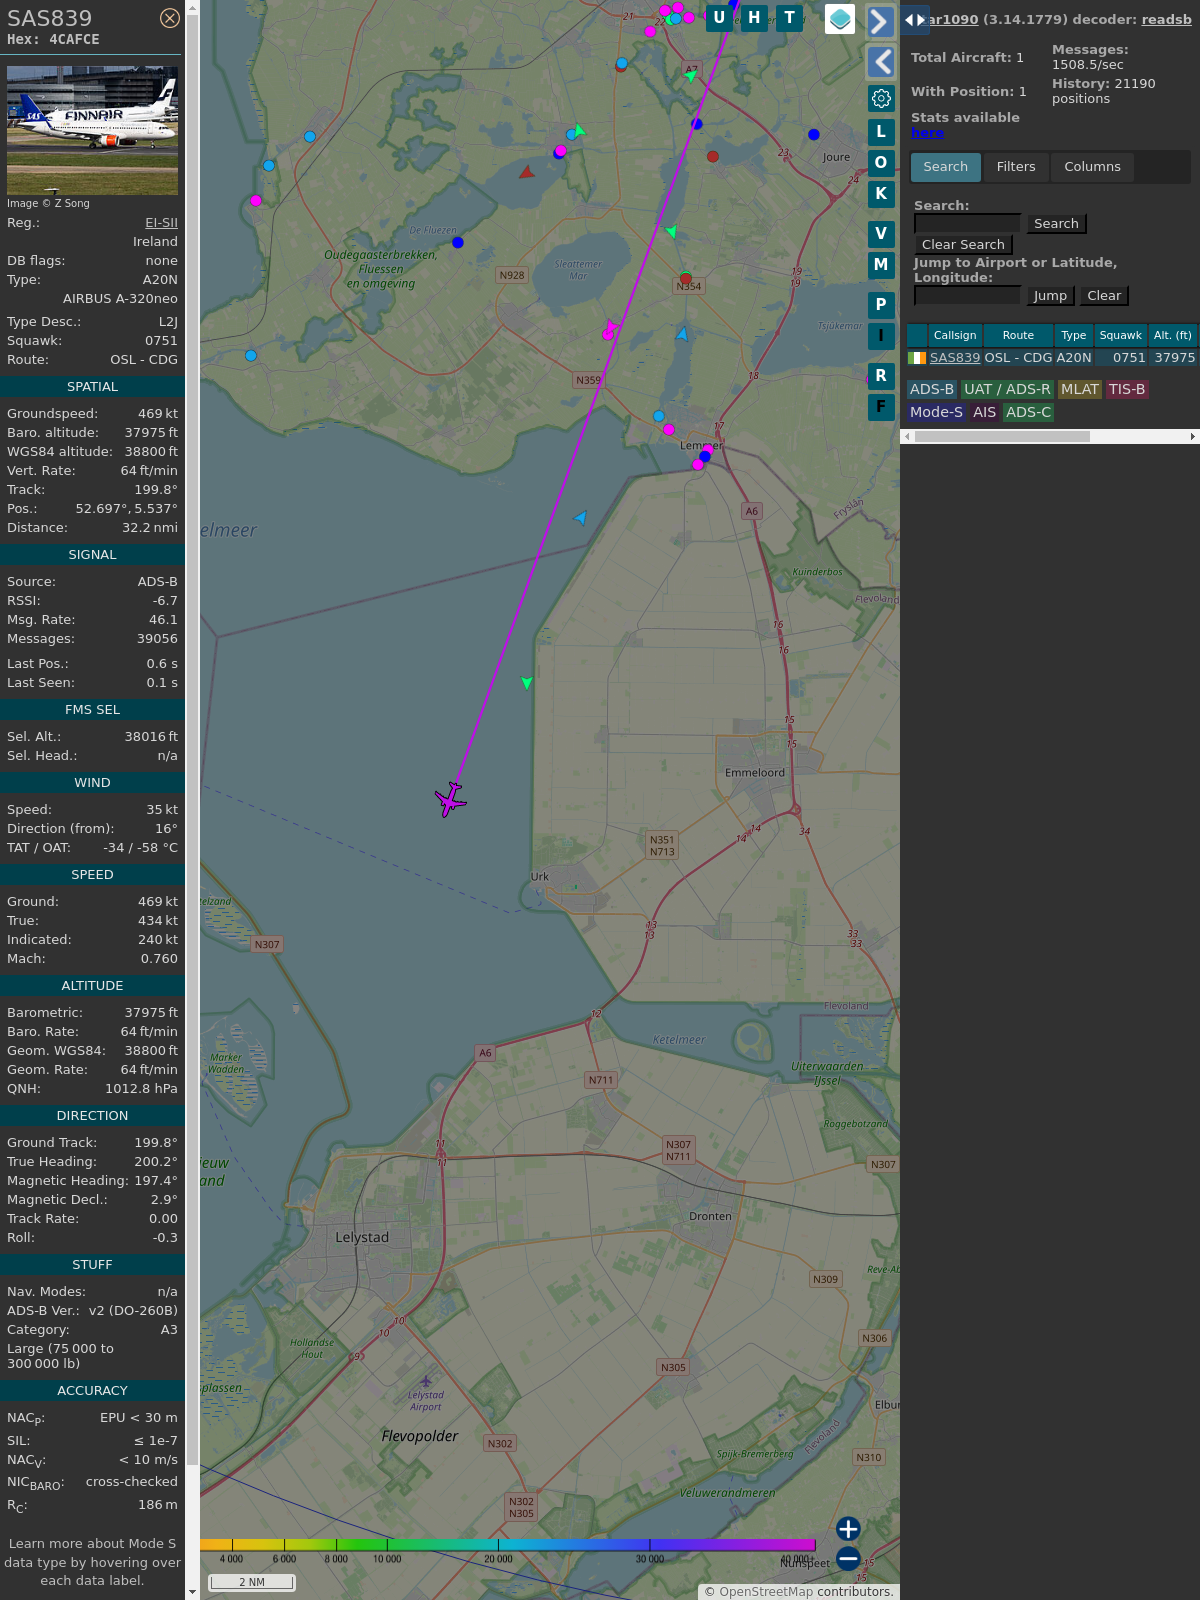Click the K map control button
Image resolution: width=1200 pixels, height=1600 pixels.
point(880,194)
